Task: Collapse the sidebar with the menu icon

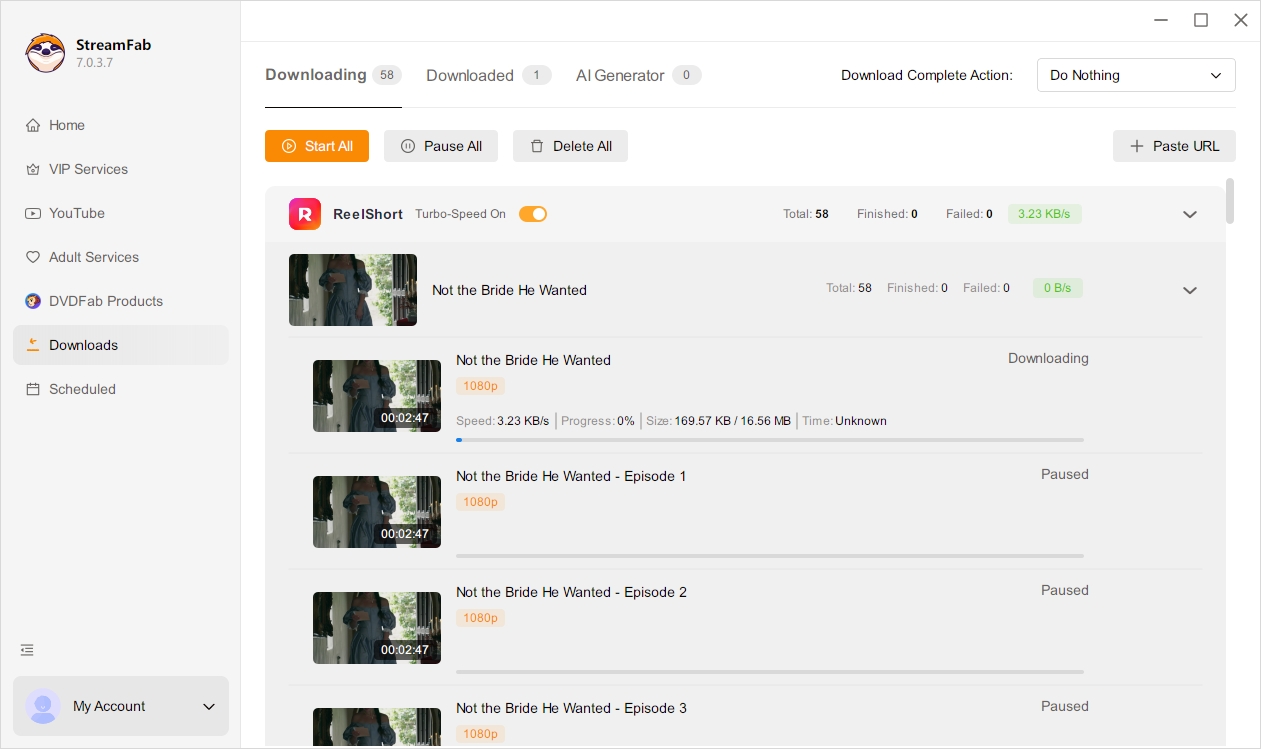Action: click(x=27, y=650)
